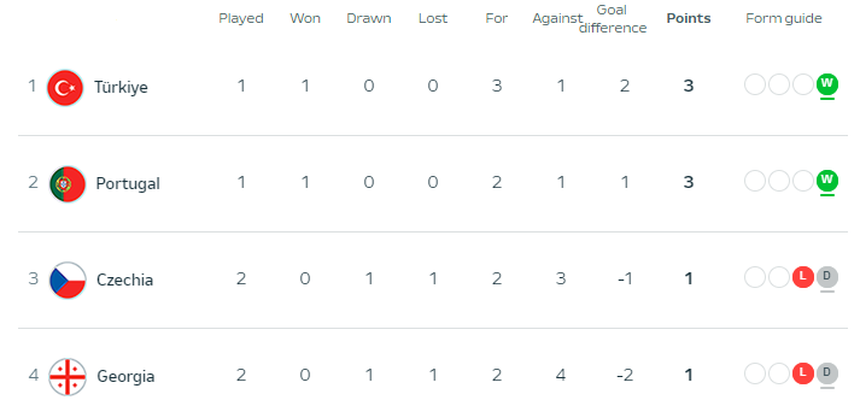This screenshot has width=860, height=406.
Task: Click Türkiye's green W form badge
Action: pos(827,84)
